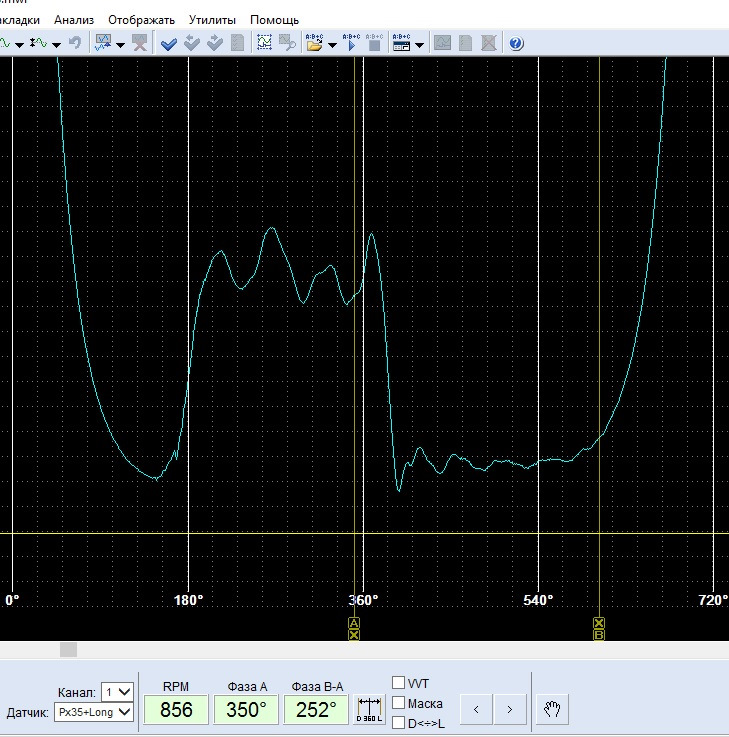
Task: Click the vertical waveform scale tool icon
Action: click(39, 43)
